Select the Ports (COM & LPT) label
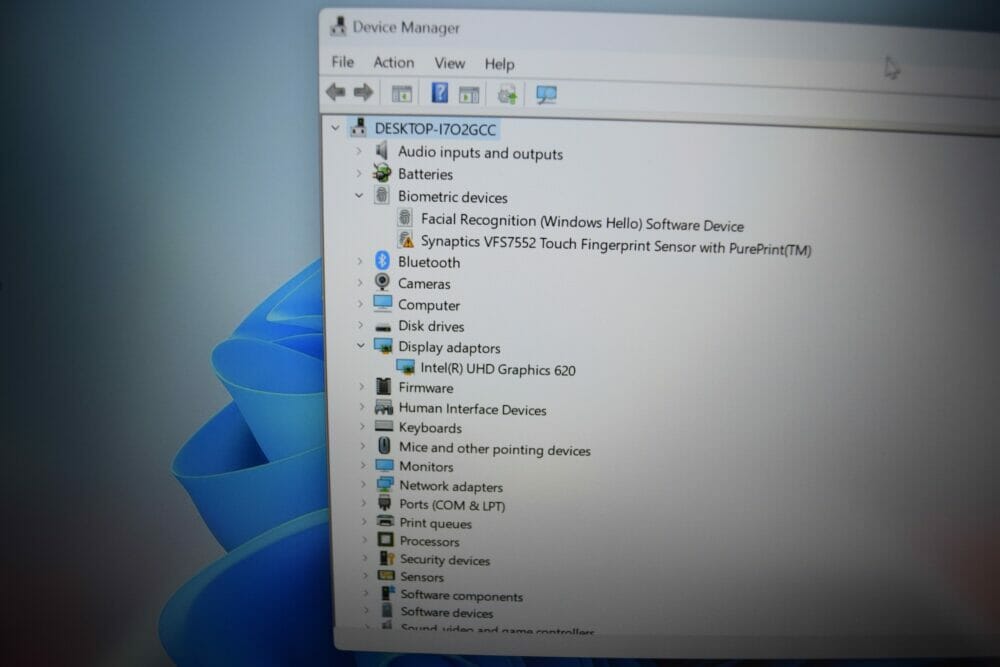 click(452, 505)
